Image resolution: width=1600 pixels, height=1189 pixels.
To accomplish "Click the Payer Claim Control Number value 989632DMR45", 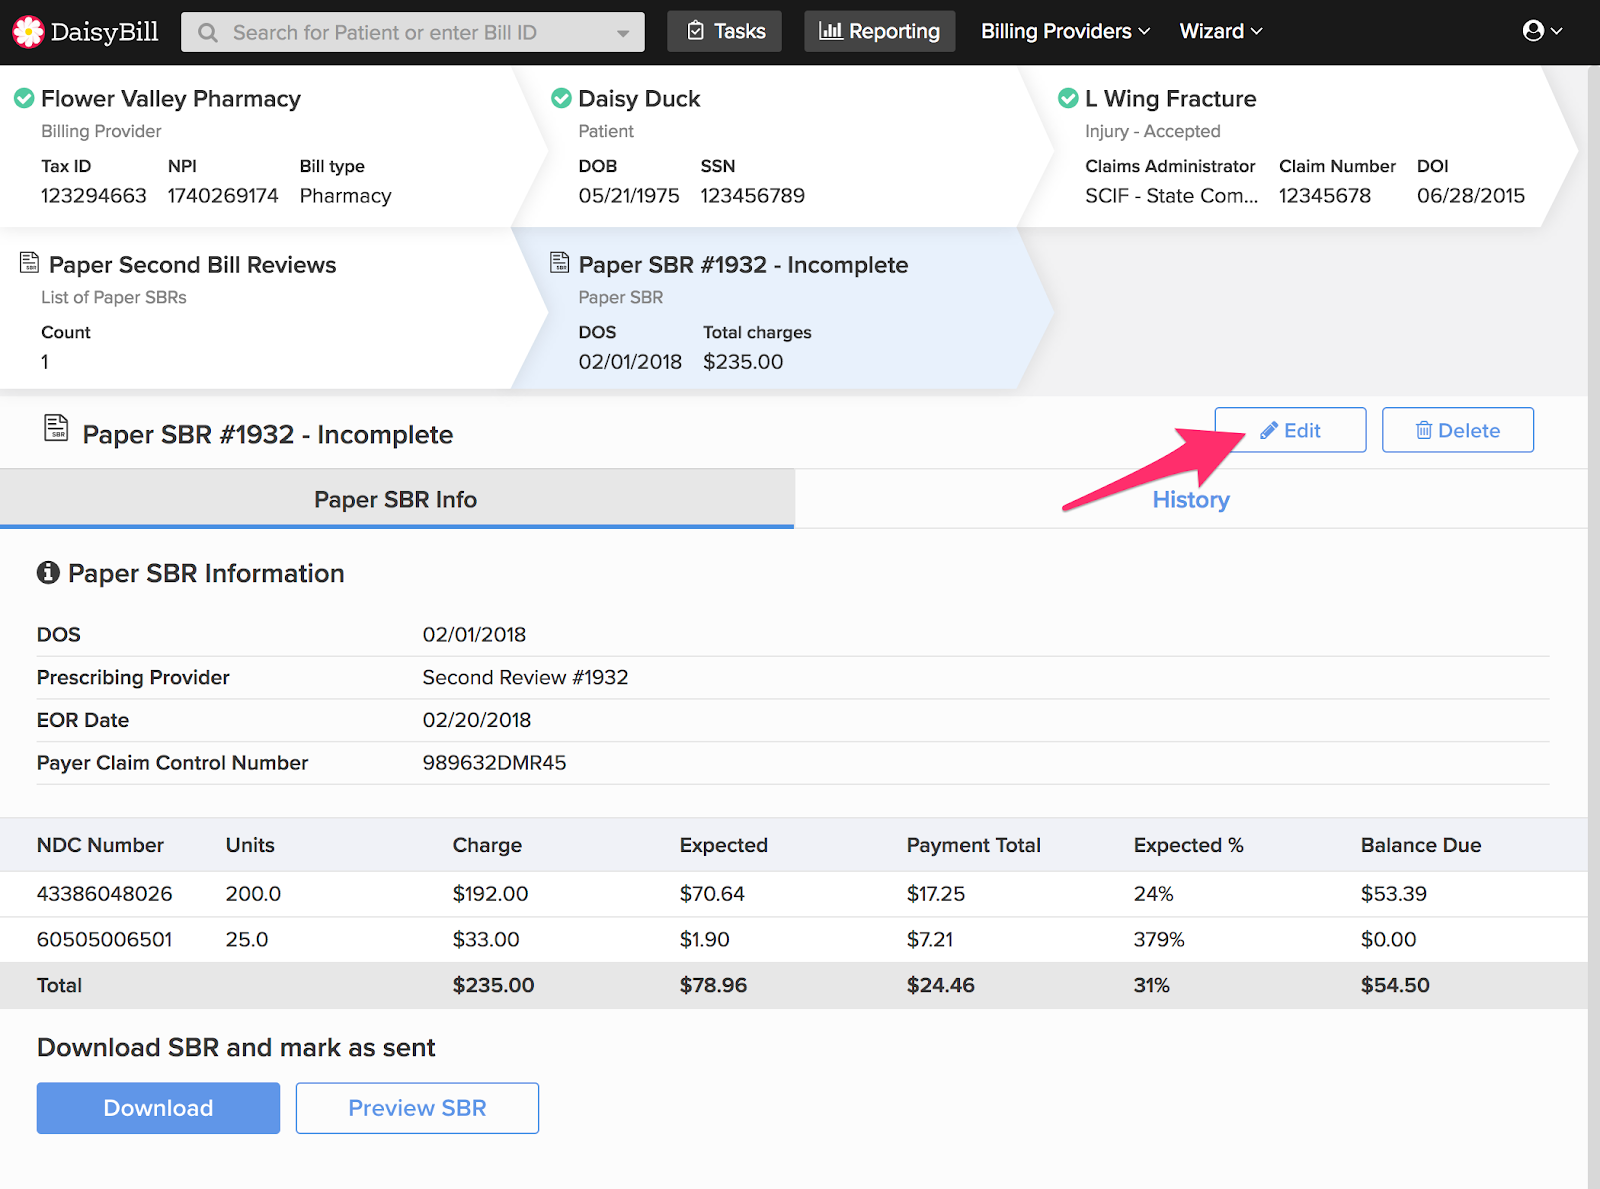I will pos(494,763).
